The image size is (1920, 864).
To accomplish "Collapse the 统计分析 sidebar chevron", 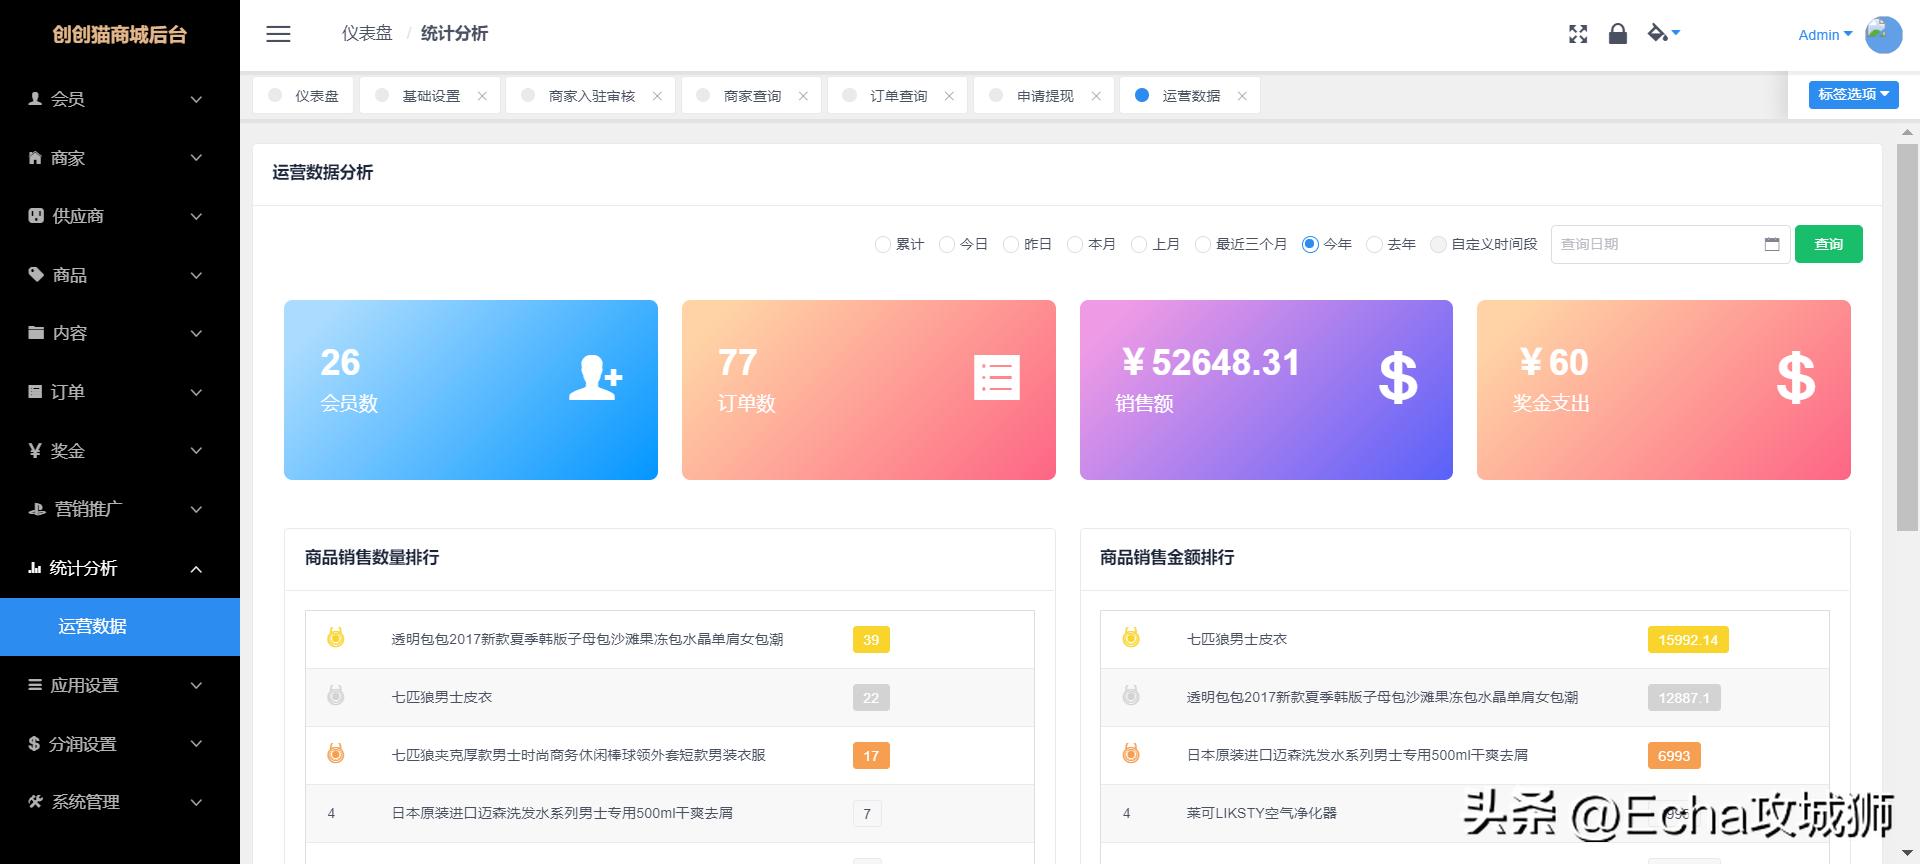I will pyautogui.click(x=196, y=568).
